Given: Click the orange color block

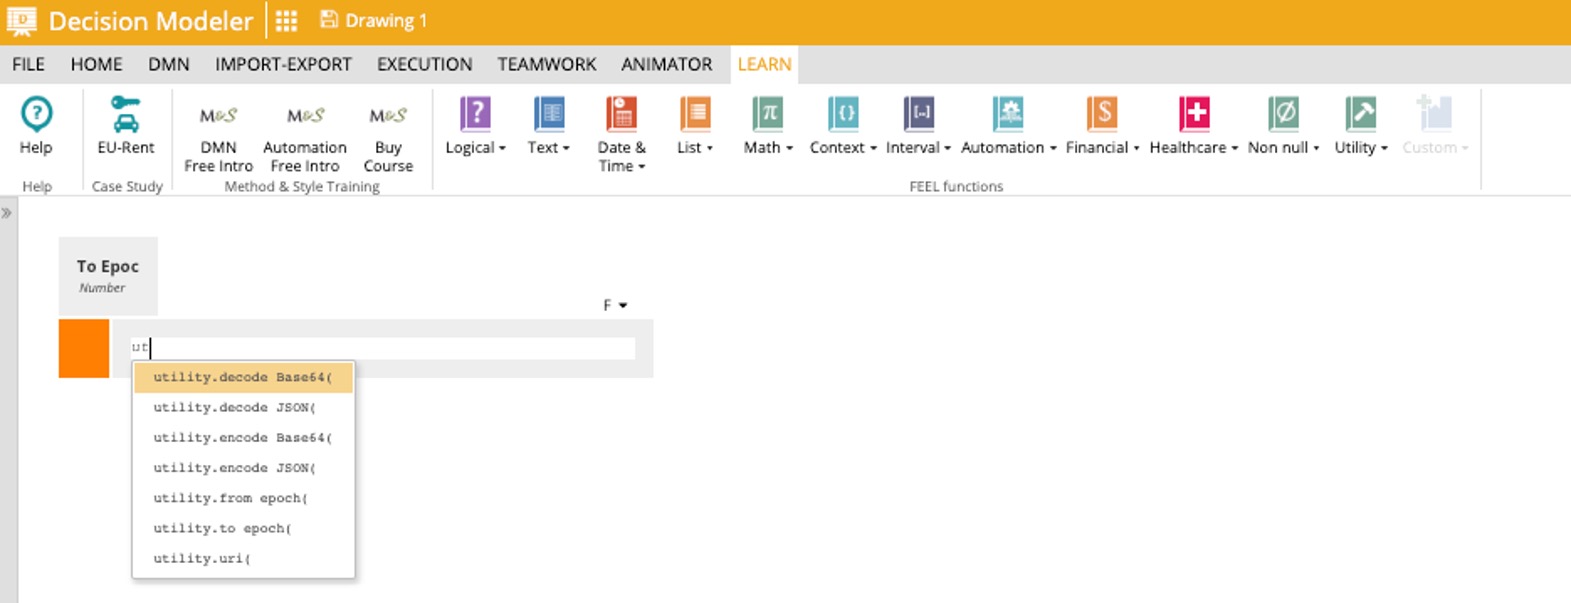Looking at the screenshot, I should (x=84, y=348).
